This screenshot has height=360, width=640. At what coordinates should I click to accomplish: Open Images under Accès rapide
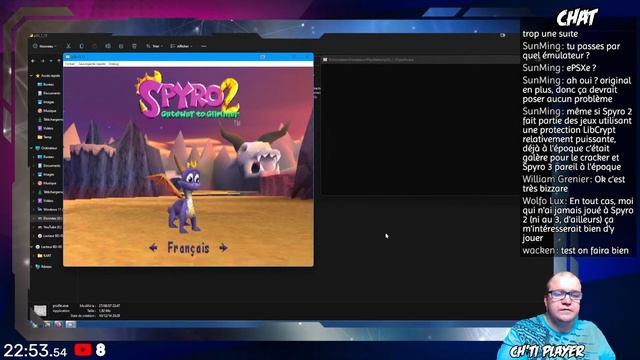tap(46, 102)
